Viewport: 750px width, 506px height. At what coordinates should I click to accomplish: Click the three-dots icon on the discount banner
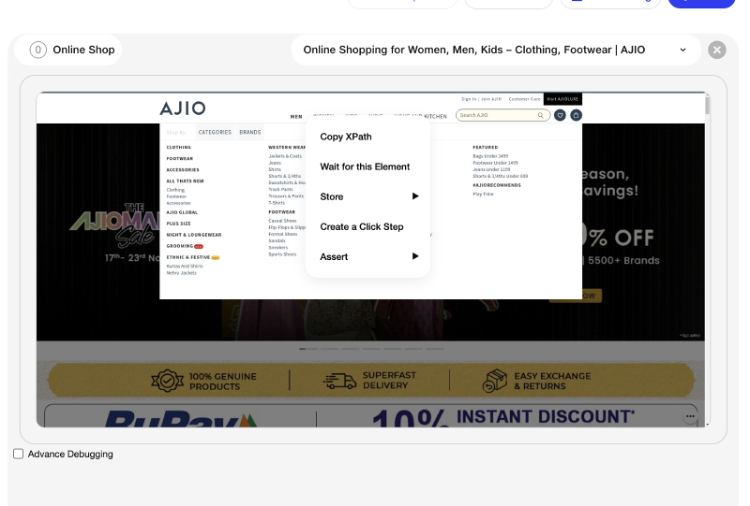pos(690,416)
